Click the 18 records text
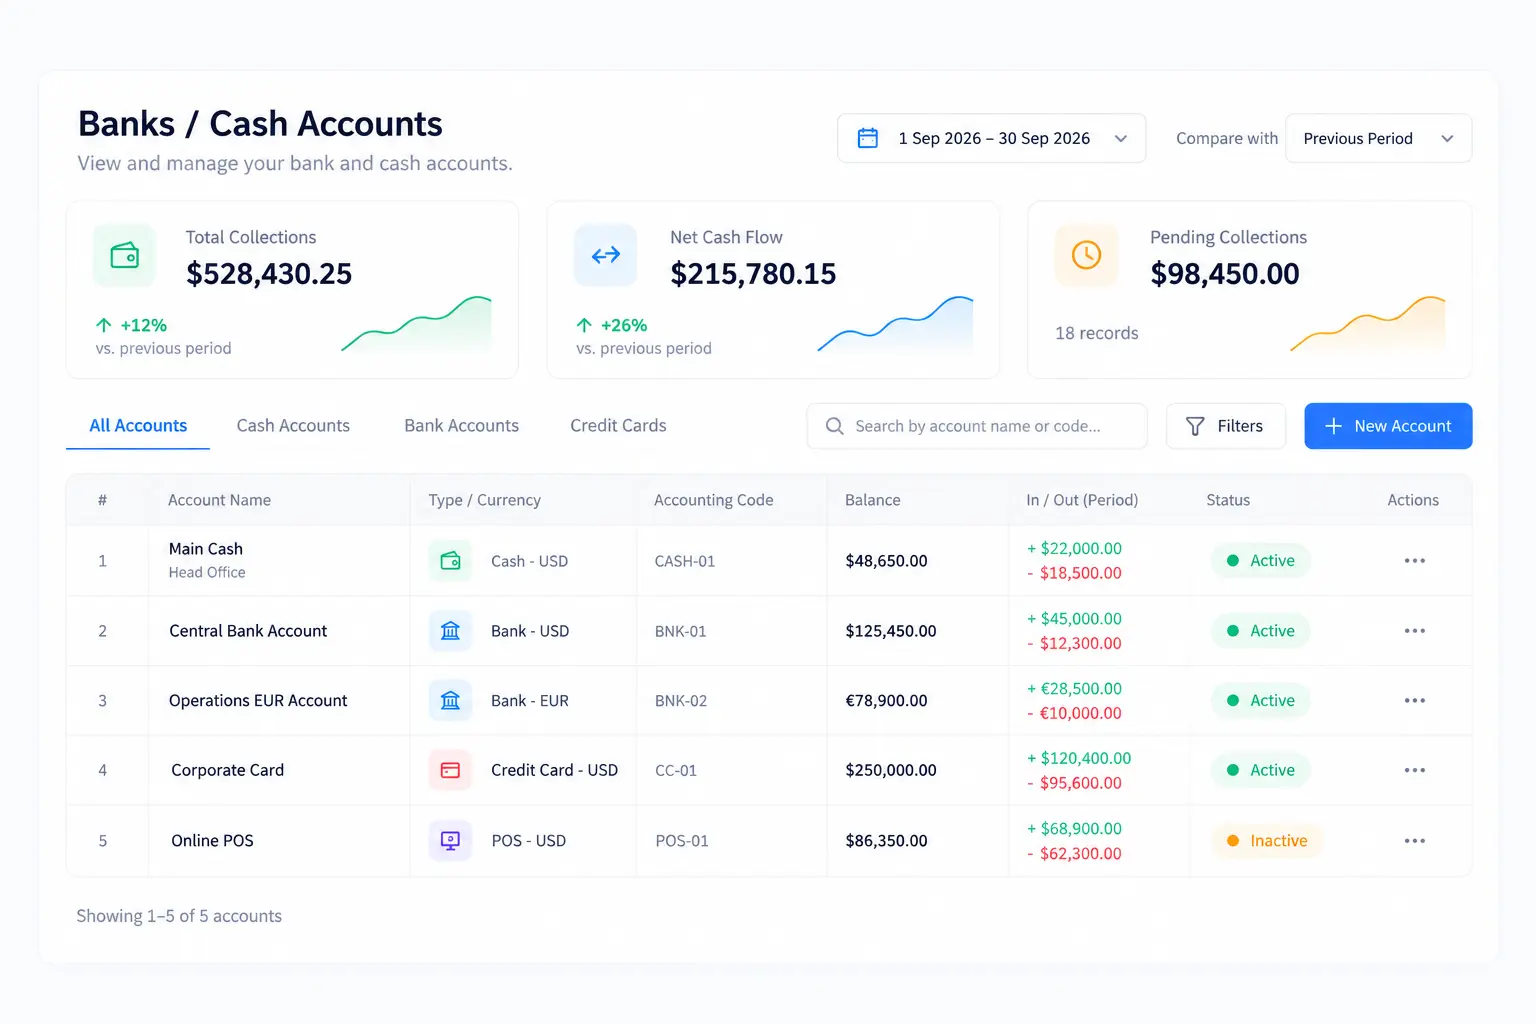The image size is (1536, 1024). point(1097,333)
